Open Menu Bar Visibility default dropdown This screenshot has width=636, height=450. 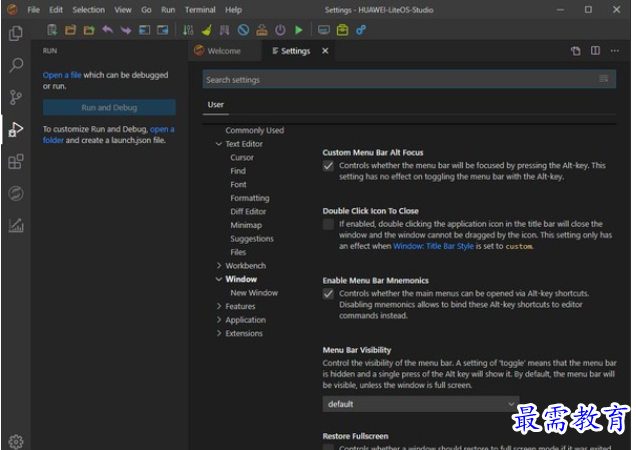[421, 404]
